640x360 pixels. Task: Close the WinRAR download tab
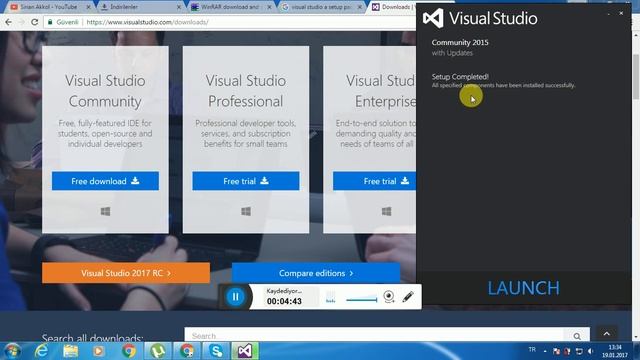pyautogui.click(x=269, y=7)
